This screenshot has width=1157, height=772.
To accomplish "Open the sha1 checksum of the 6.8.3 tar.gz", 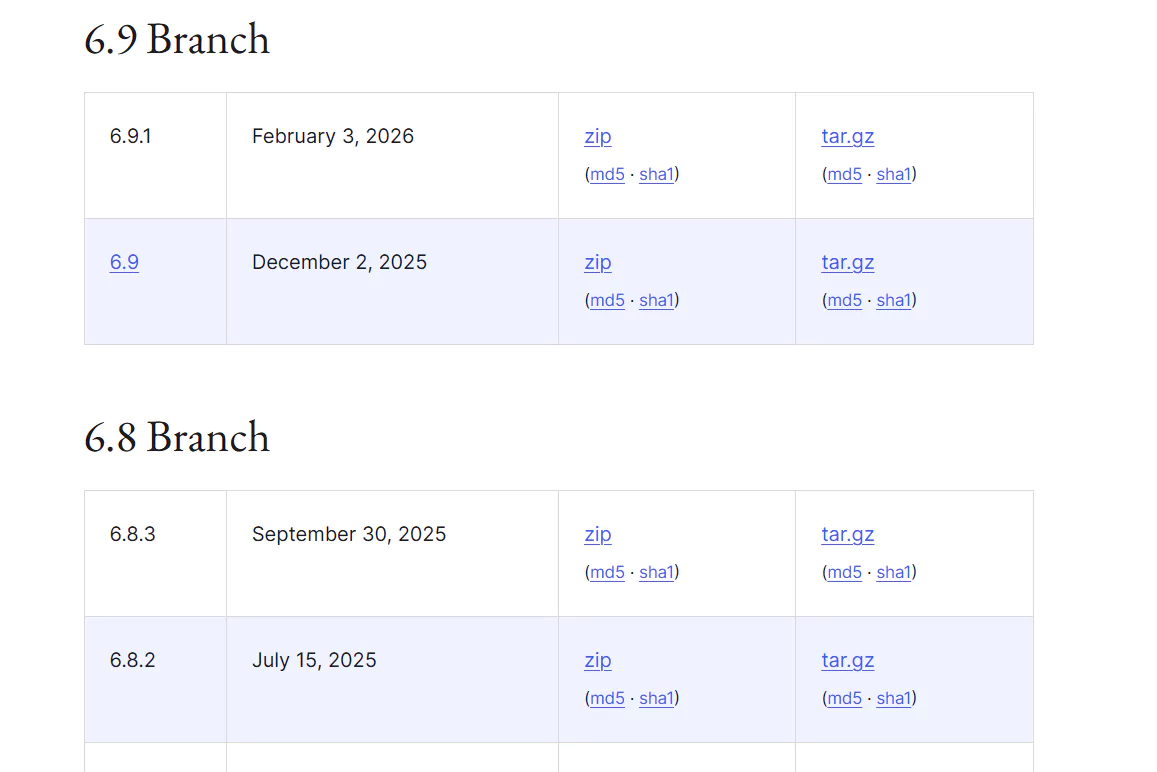I will pos(893,572).
